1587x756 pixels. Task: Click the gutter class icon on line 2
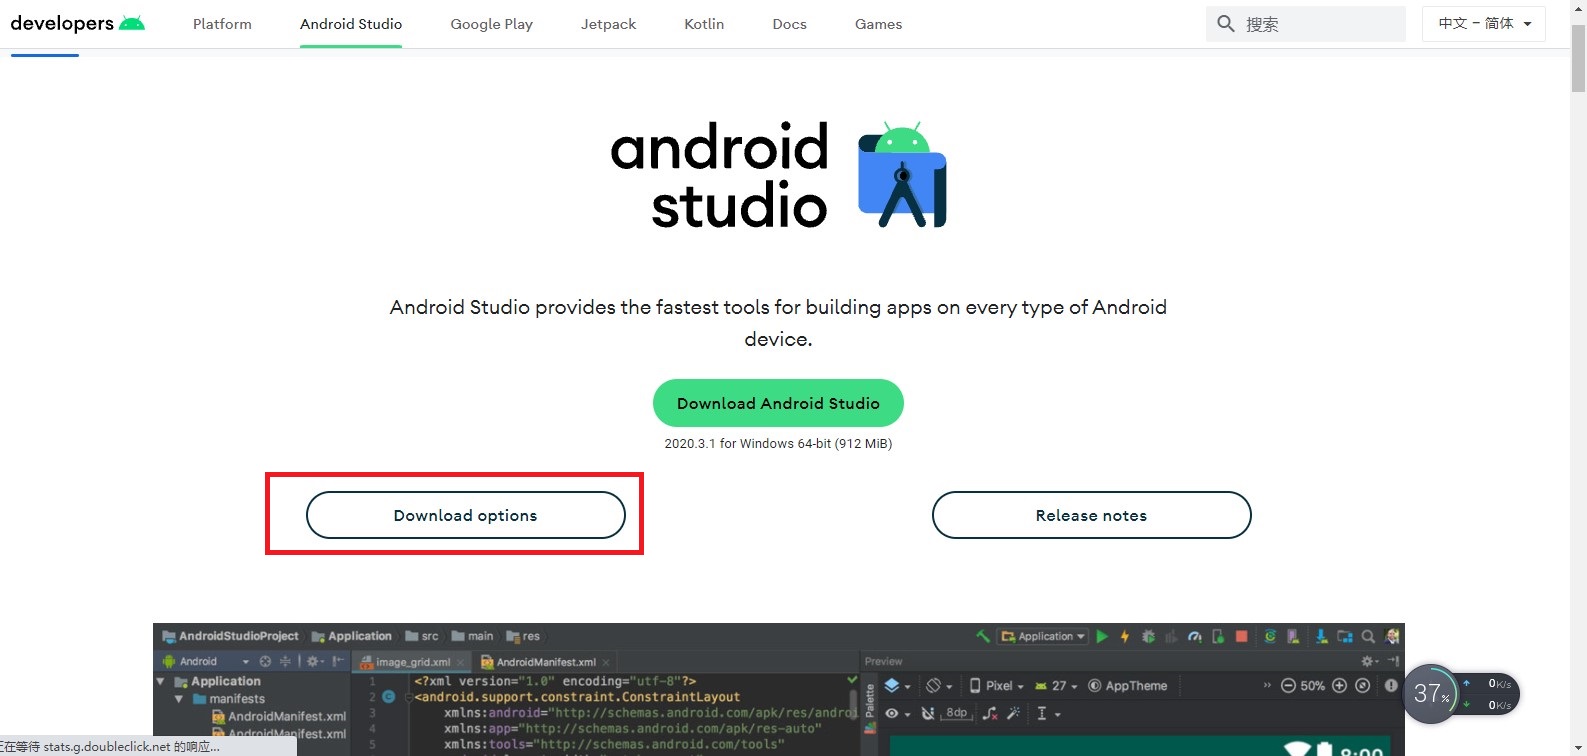[x=388, y=696]
